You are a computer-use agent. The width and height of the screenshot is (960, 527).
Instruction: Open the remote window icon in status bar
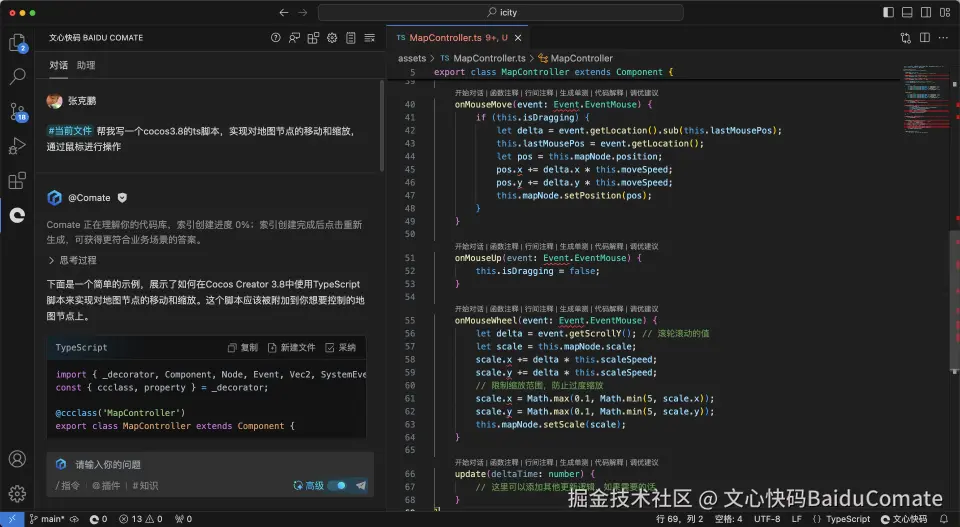tap(12, 519)
